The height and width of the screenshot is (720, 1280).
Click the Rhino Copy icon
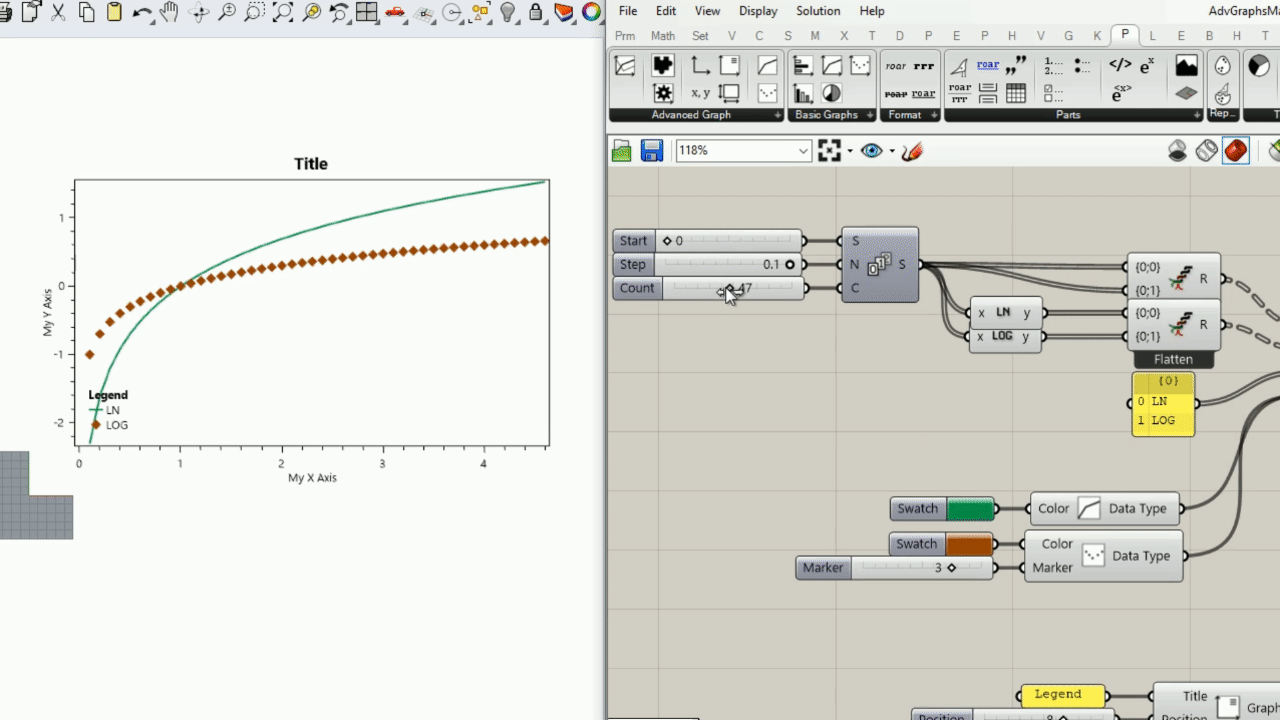[x=86, y=12]
